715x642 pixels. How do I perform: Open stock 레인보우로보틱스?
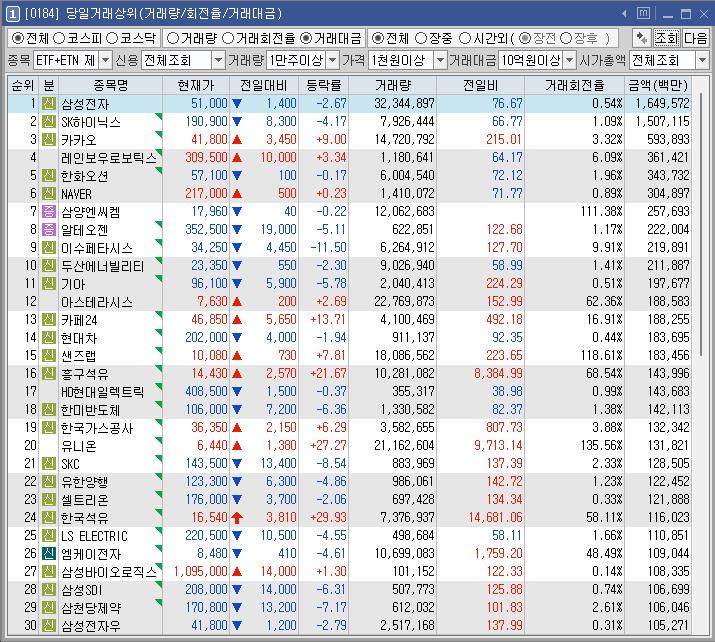coord(109,158)
